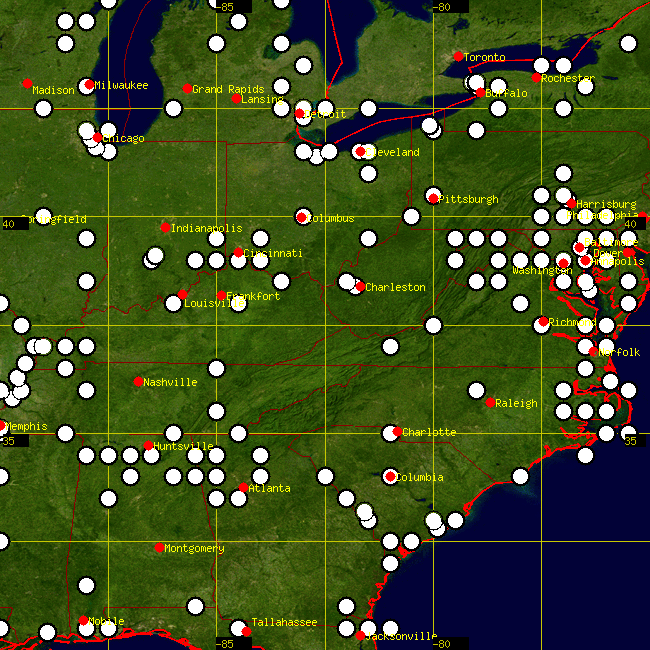Image resolution: width=650 pixels, height=650 pixels.
Task: Click the Pittsburgh red dot
Action: [x=433, y=199]
